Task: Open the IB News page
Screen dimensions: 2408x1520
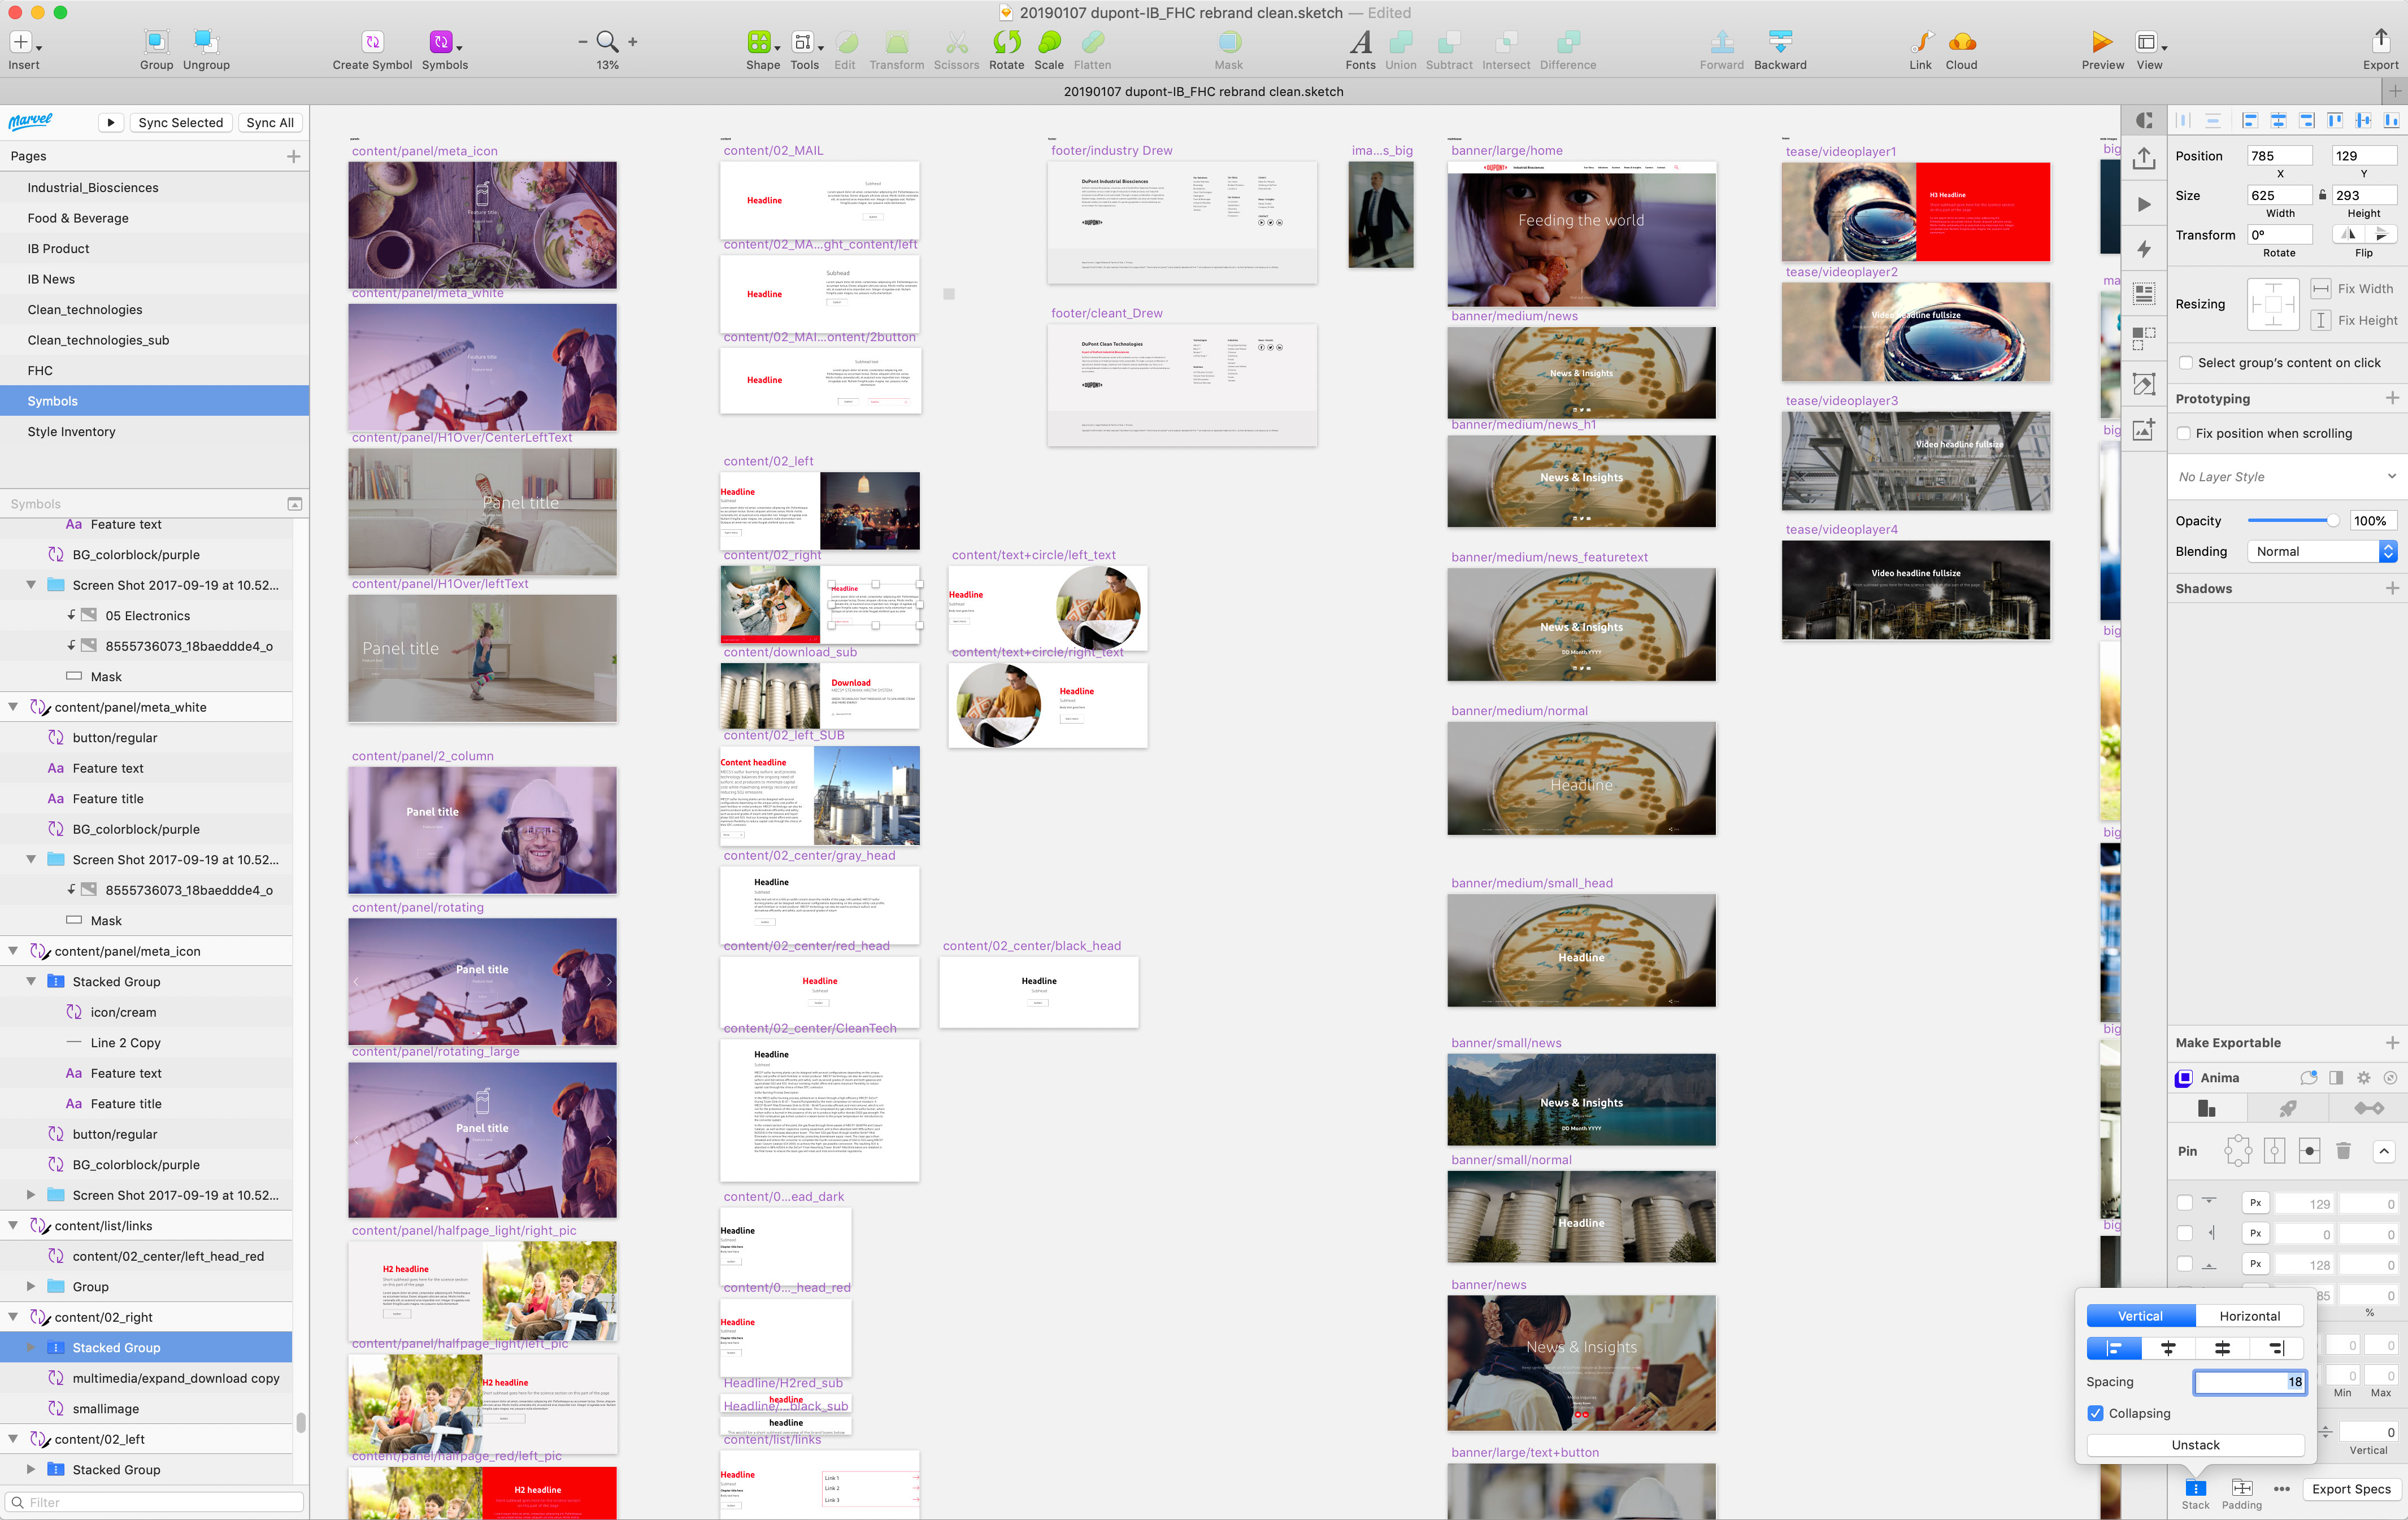Action: coord(154,279)
